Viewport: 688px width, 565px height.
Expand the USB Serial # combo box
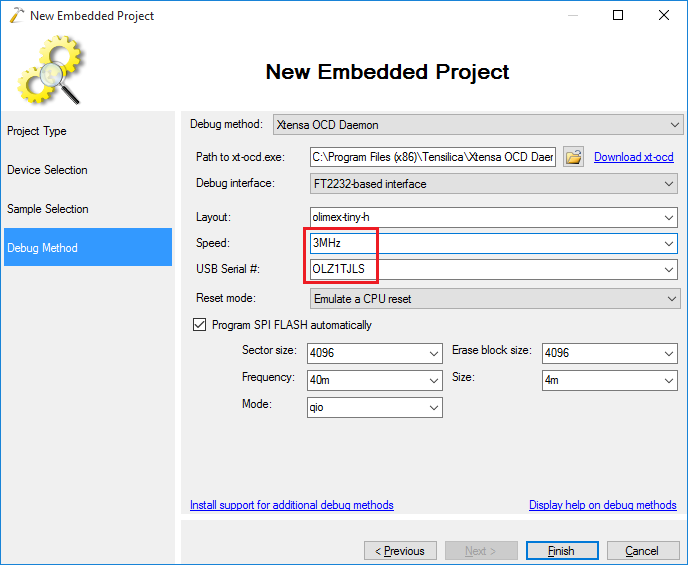(669, 269)
